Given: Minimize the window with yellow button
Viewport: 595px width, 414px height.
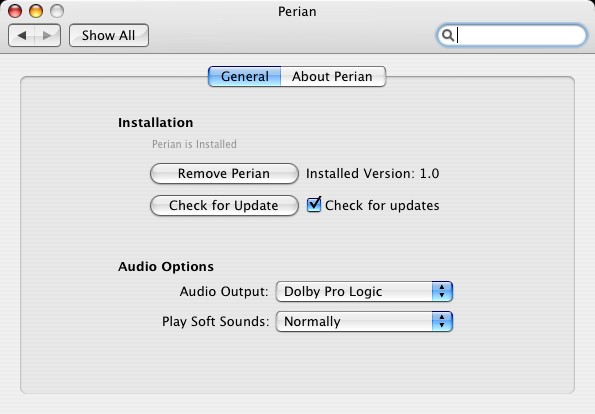Looking at the screenshot, I should (36, 11).
